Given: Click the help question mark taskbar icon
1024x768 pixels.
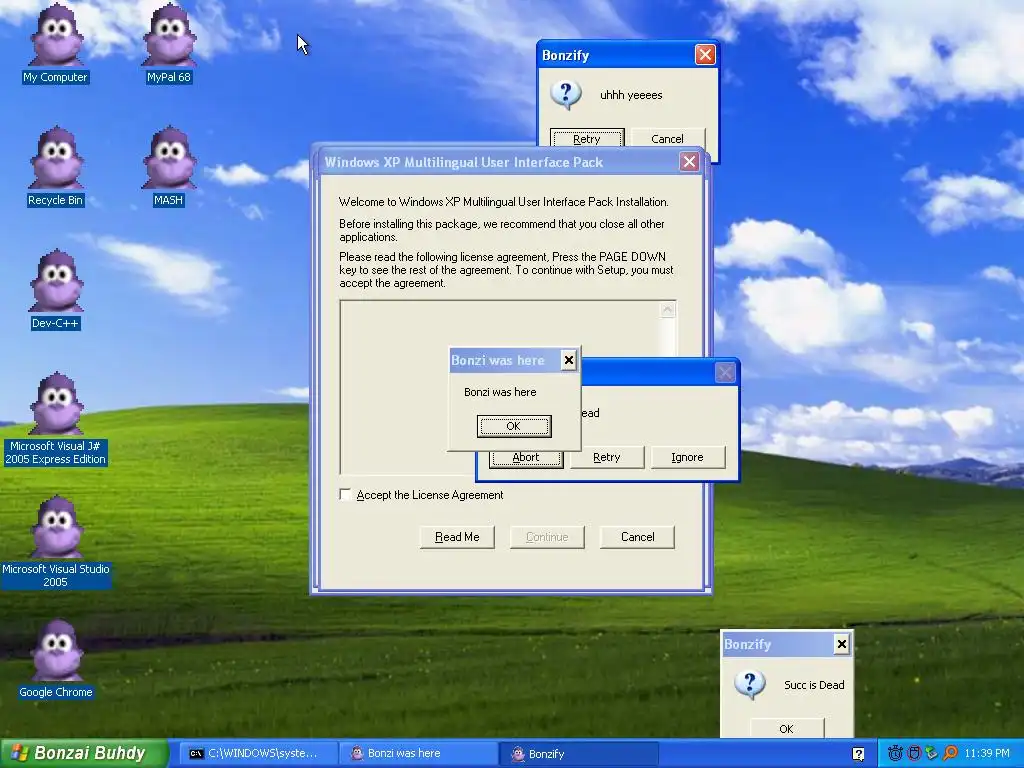Looking at the screenshot, I should [x=858, y=754].
